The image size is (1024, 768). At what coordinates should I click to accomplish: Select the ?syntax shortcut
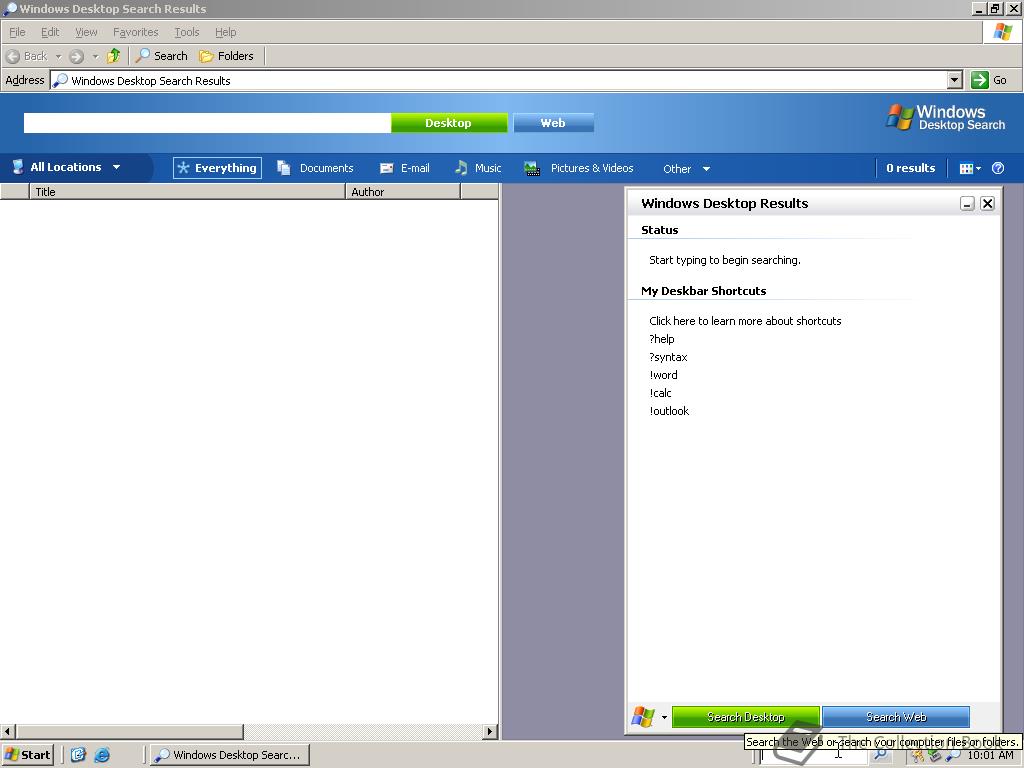point(668,357)
